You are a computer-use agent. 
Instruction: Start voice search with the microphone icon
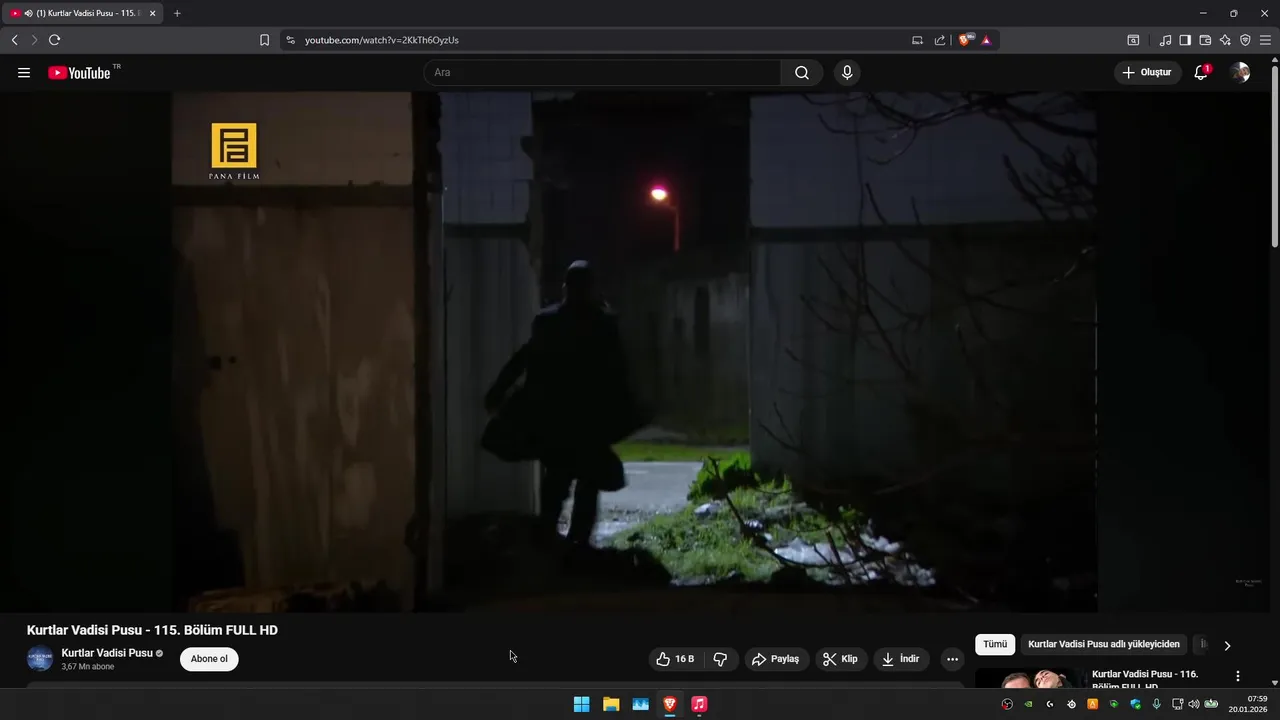click(x=847, y=73)
